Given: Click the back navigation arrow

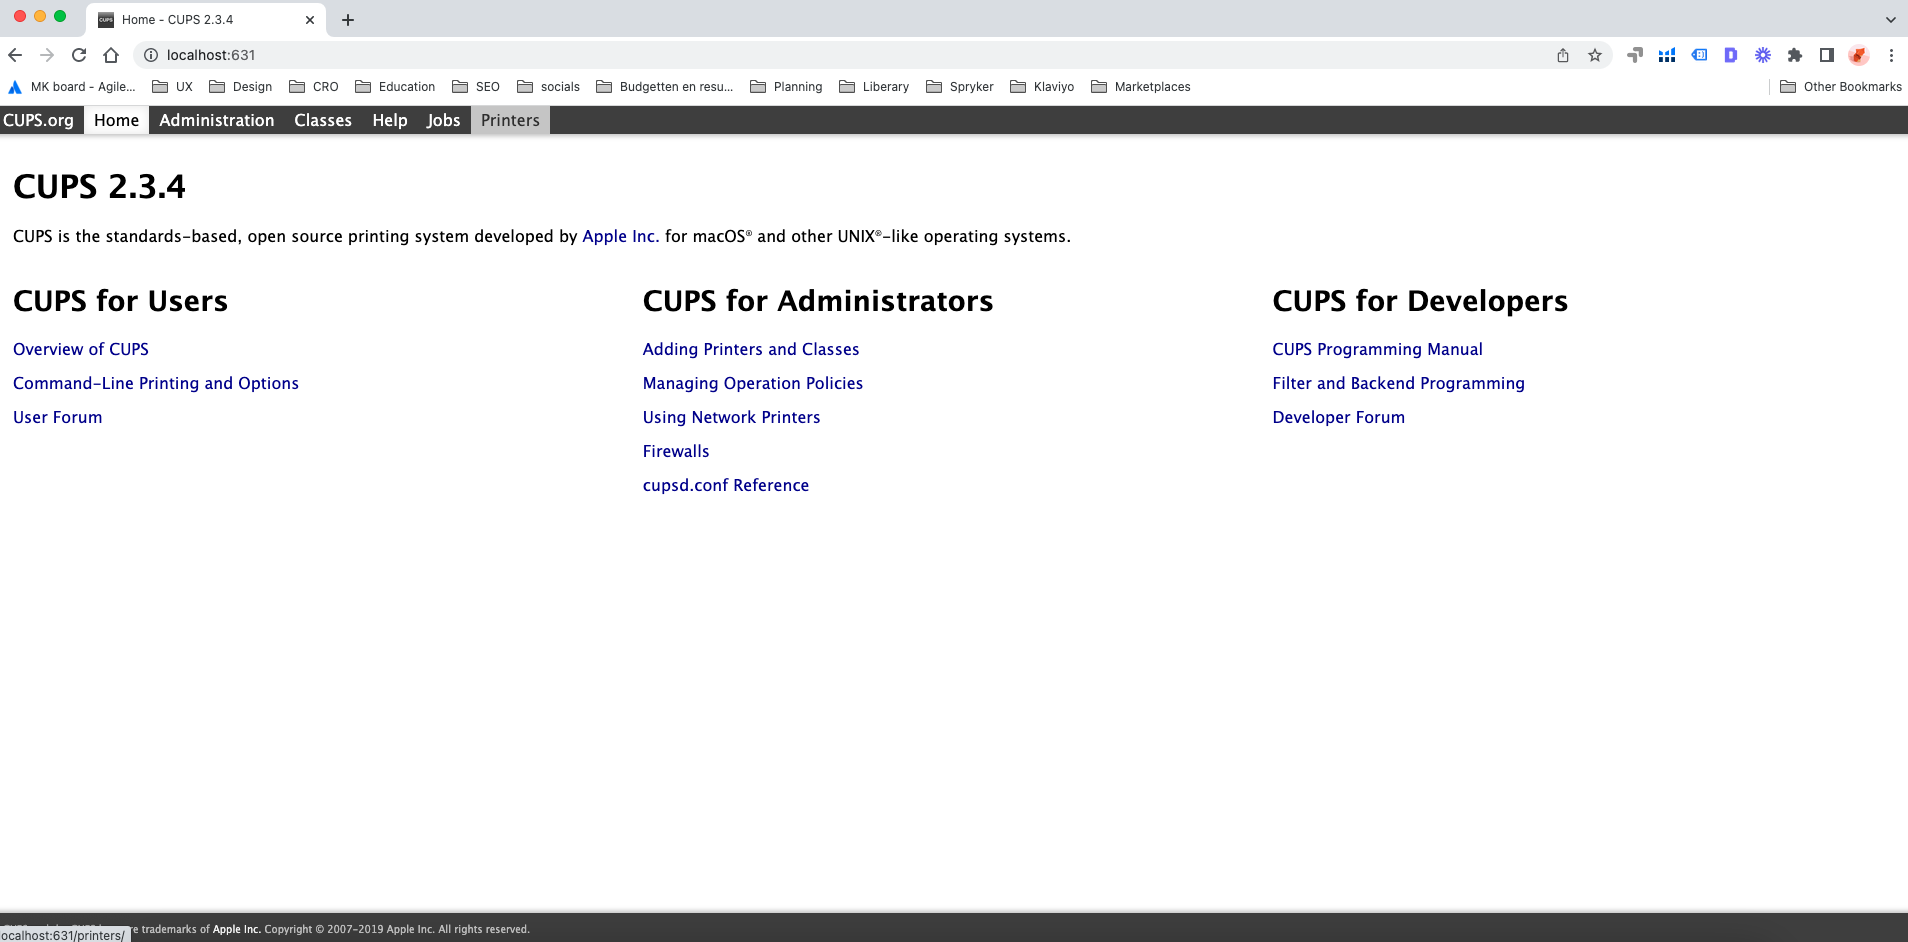Looking at the screenshot, I should 15,55.
